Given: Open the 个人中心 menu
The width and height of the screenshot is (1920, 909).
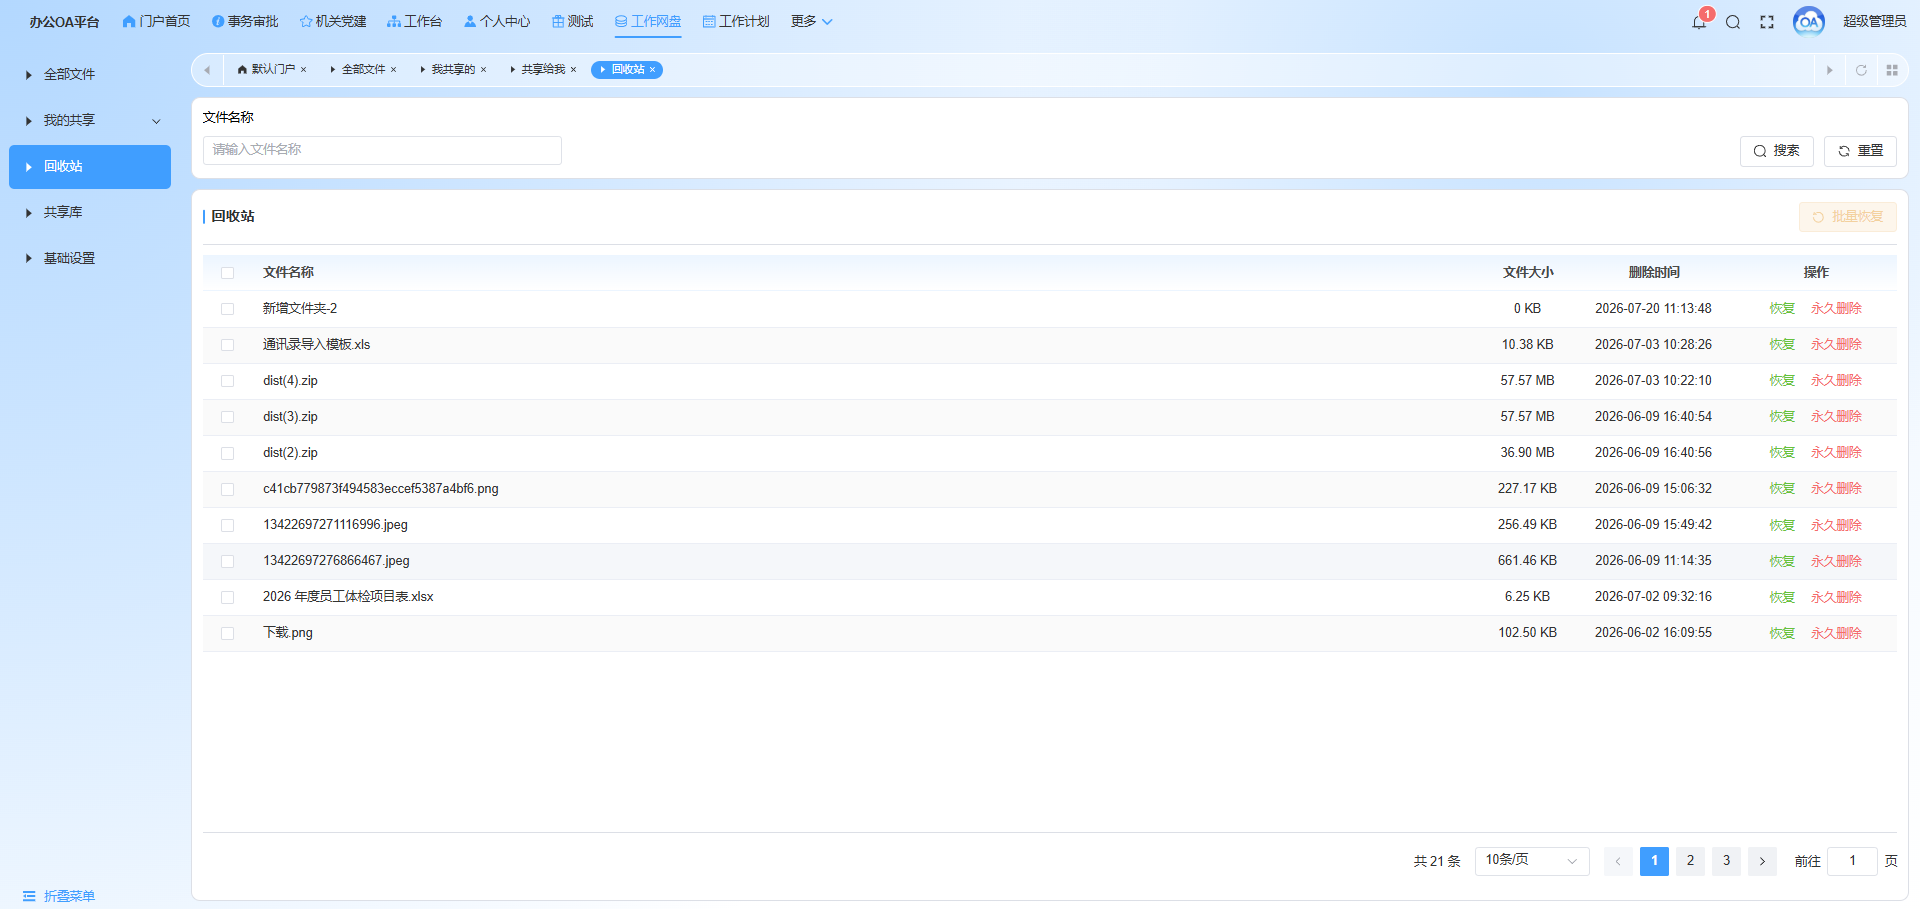Looking at the screenshot, I should (x=497, y=21).
